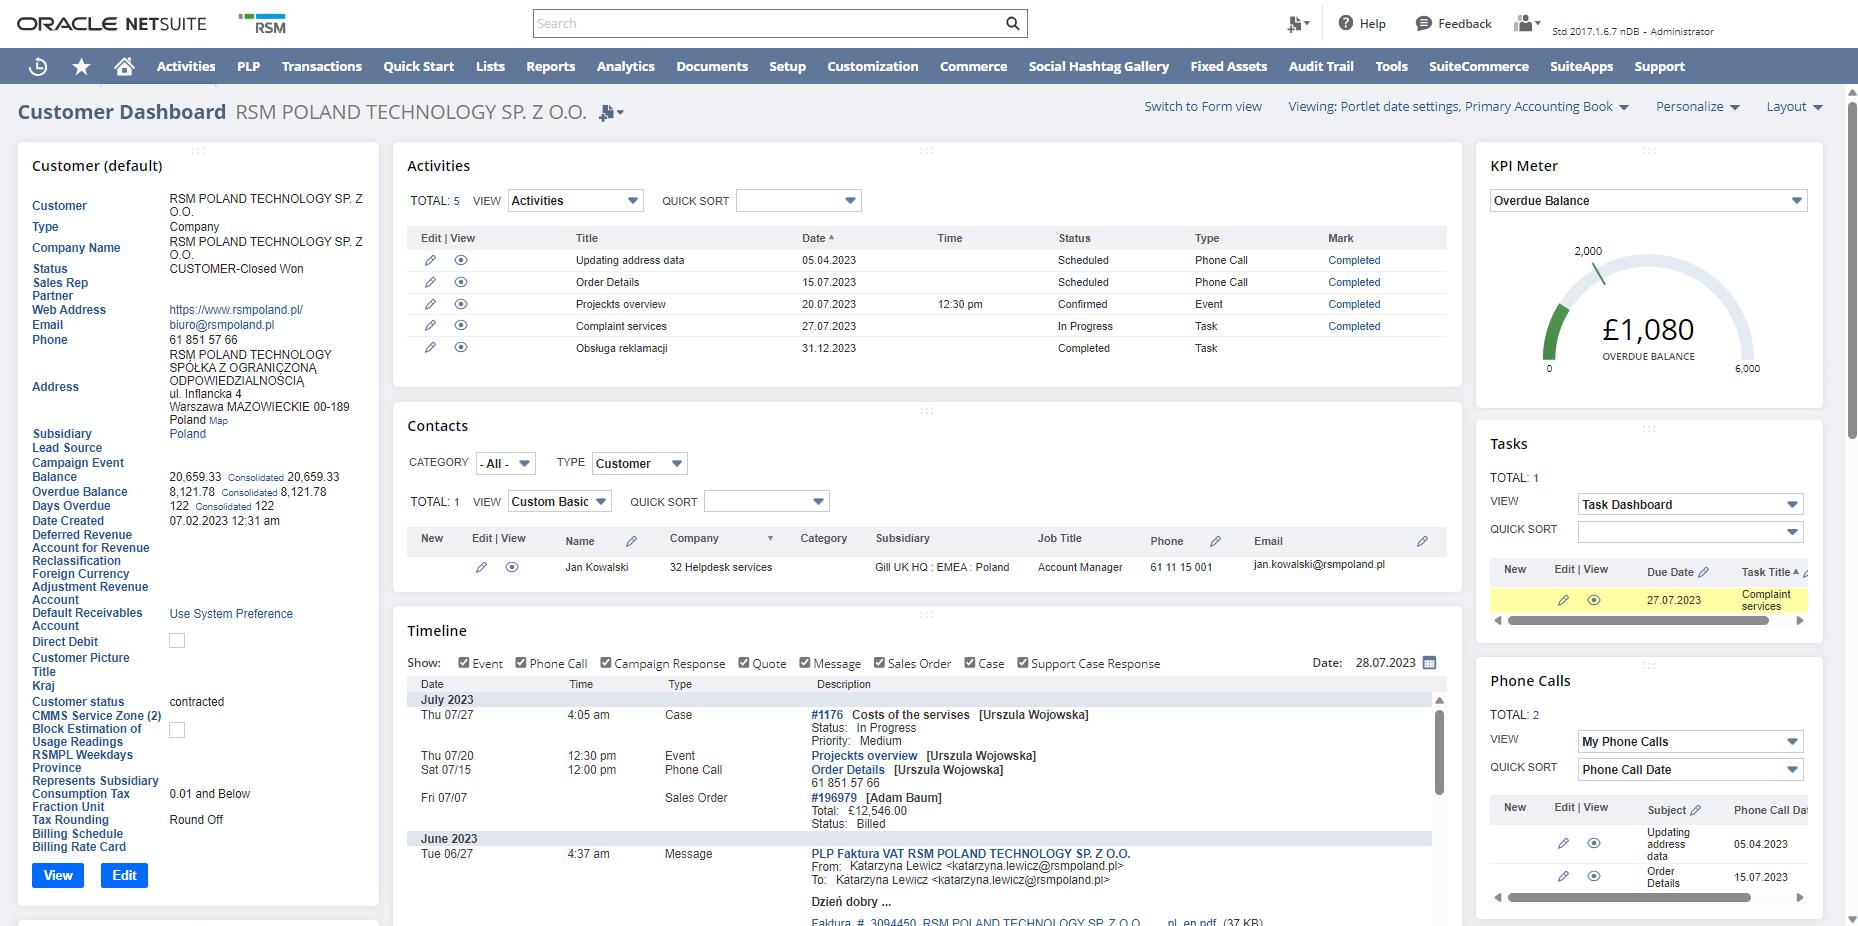View the Complaint services activity eye icon

[x=461, y=326]
